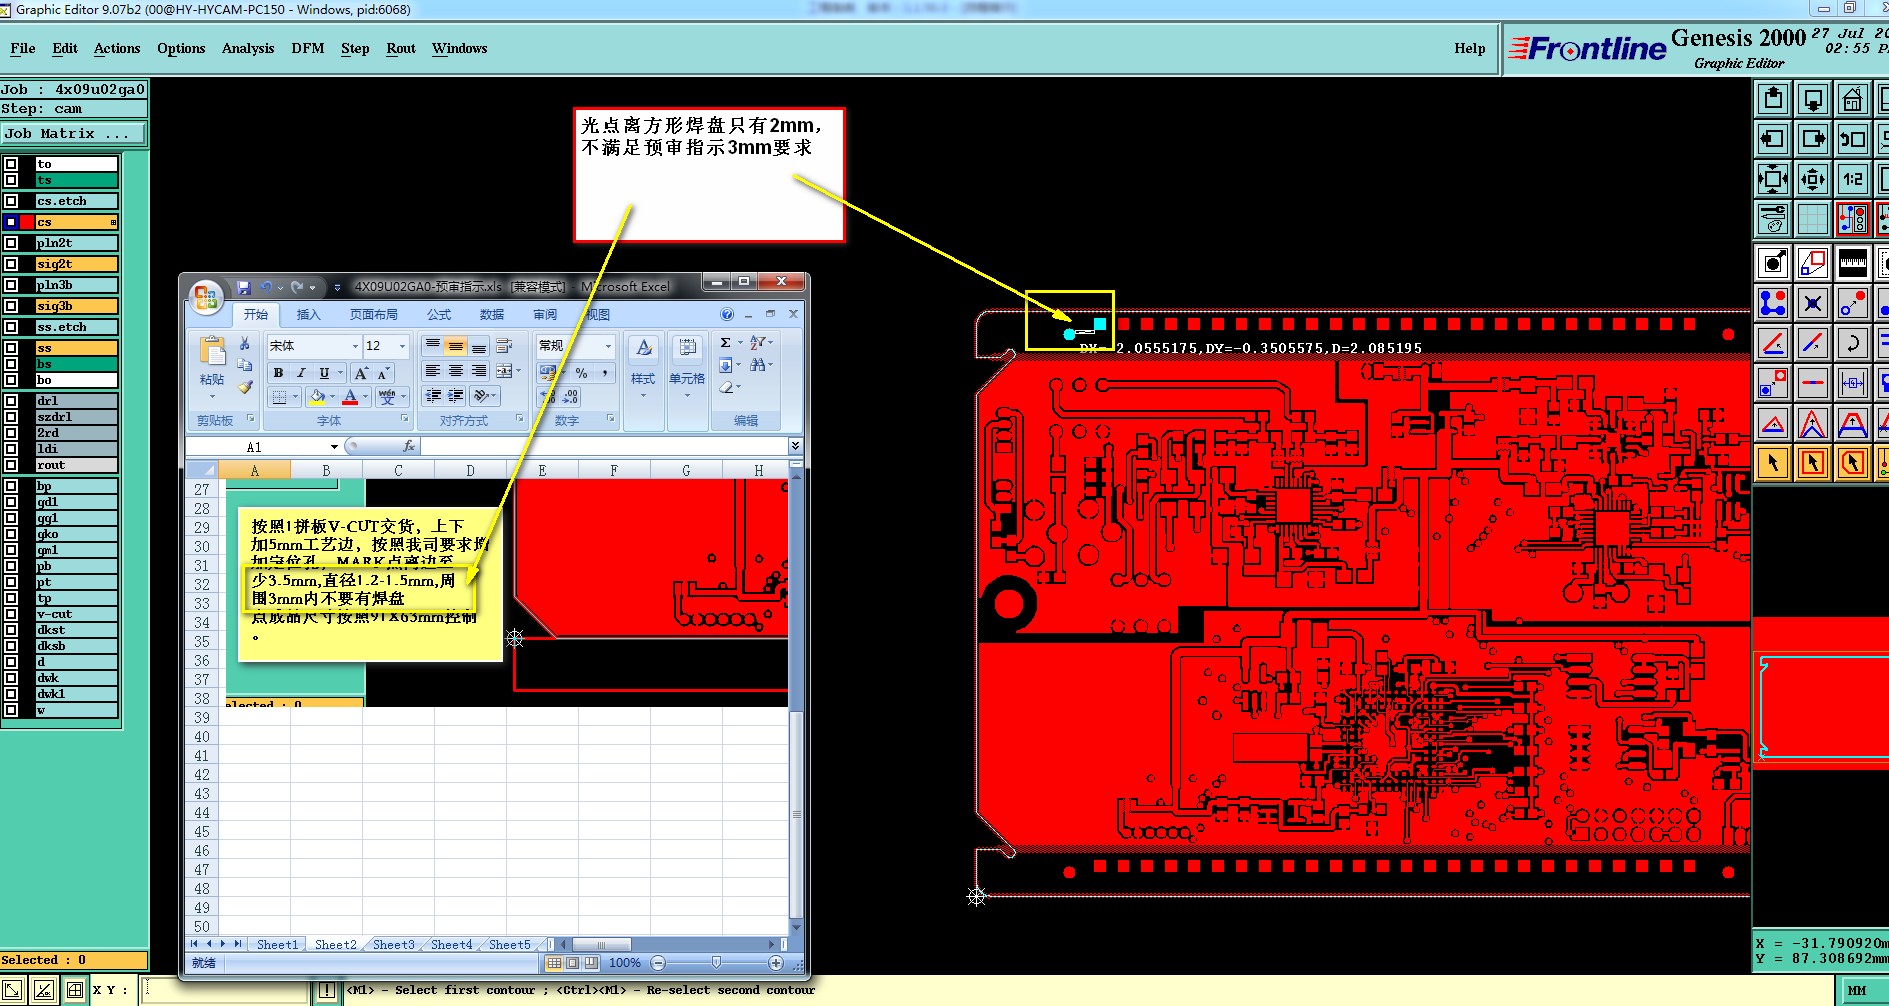Open Excel number format dropdown
This screenshot has height=1006, width=1889.
point(608,346)
